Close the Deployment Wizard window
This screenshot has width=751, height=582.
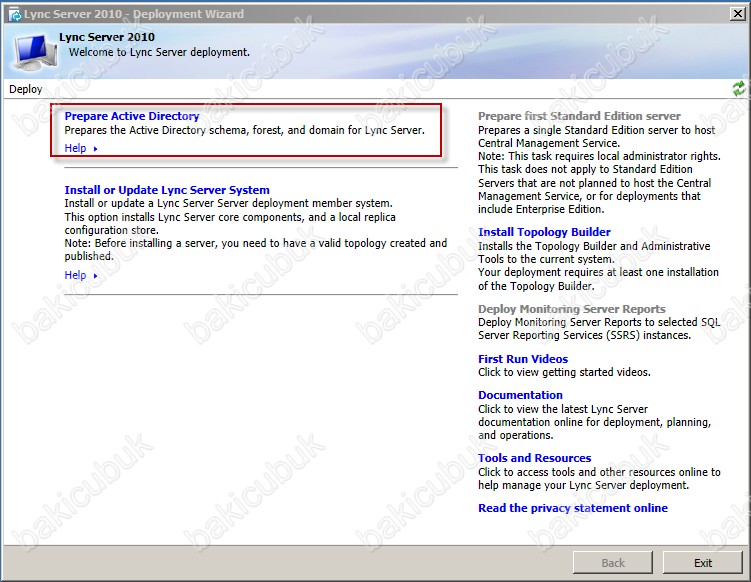click(x=738, y=14)
